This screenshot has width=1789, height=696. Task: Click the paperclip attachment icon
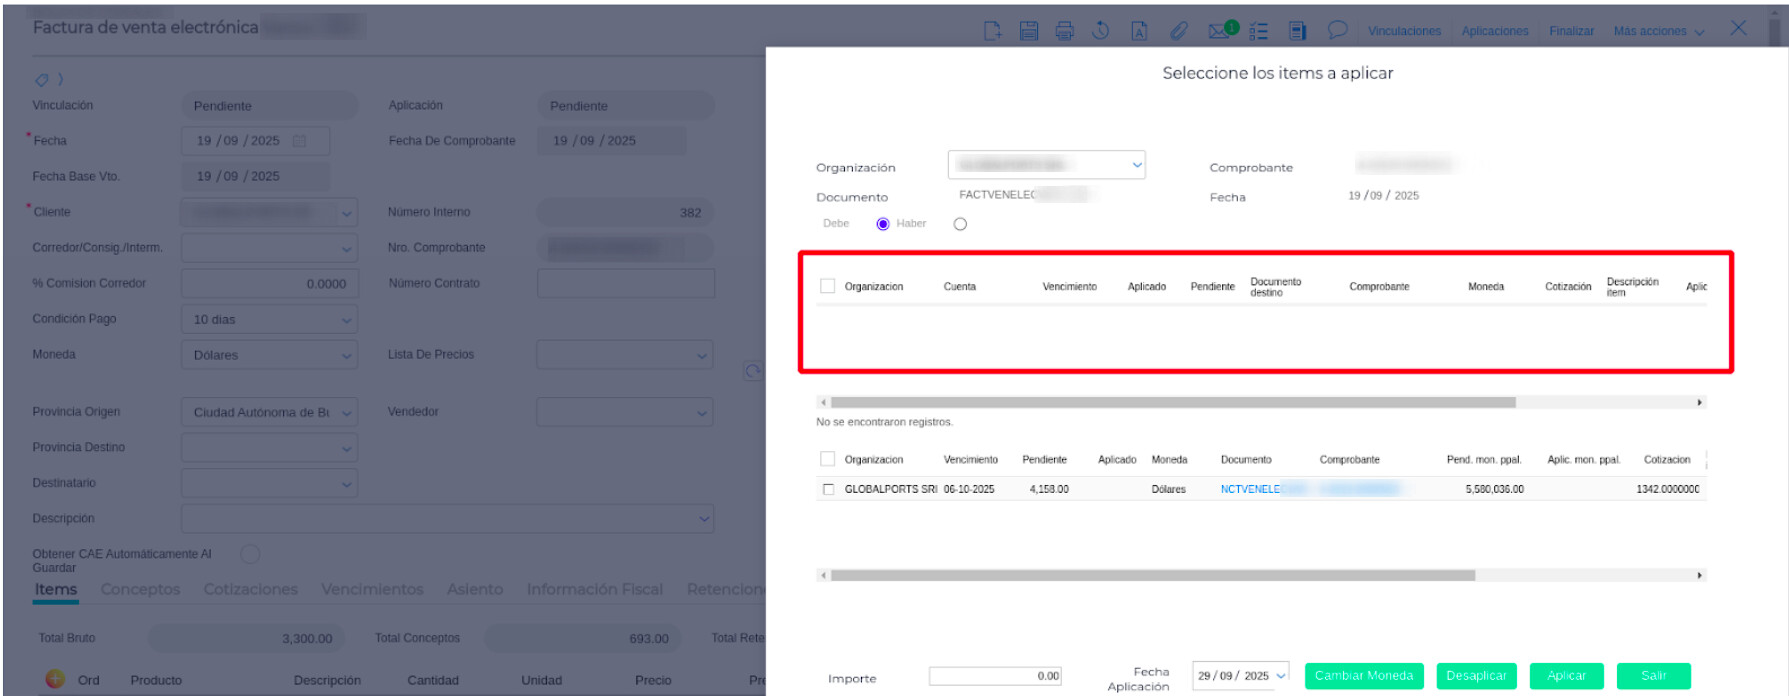pos(1179,31)
